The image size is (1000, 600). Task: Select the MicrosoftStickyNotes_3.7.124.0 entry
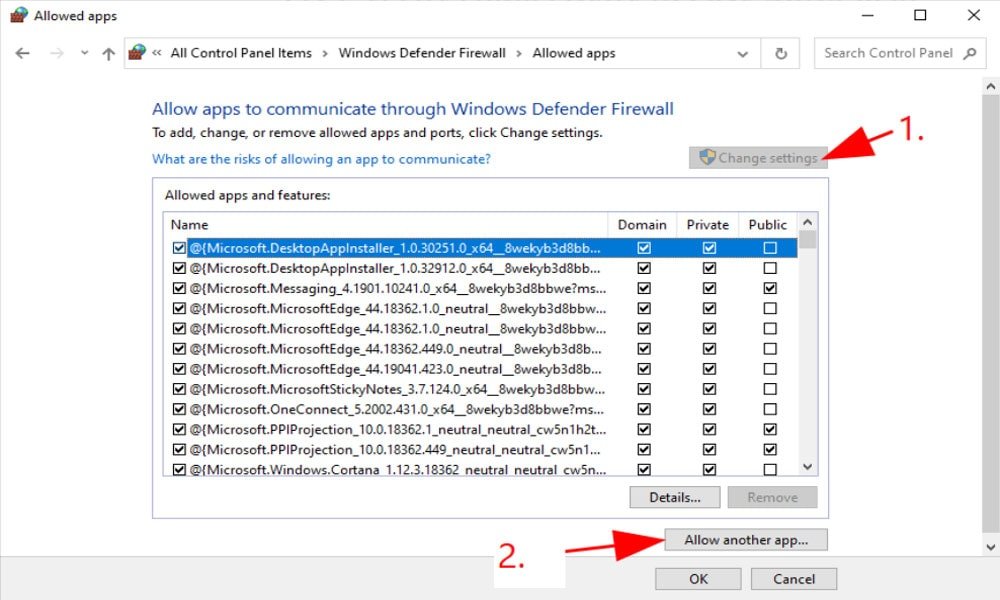pos(397,389)
